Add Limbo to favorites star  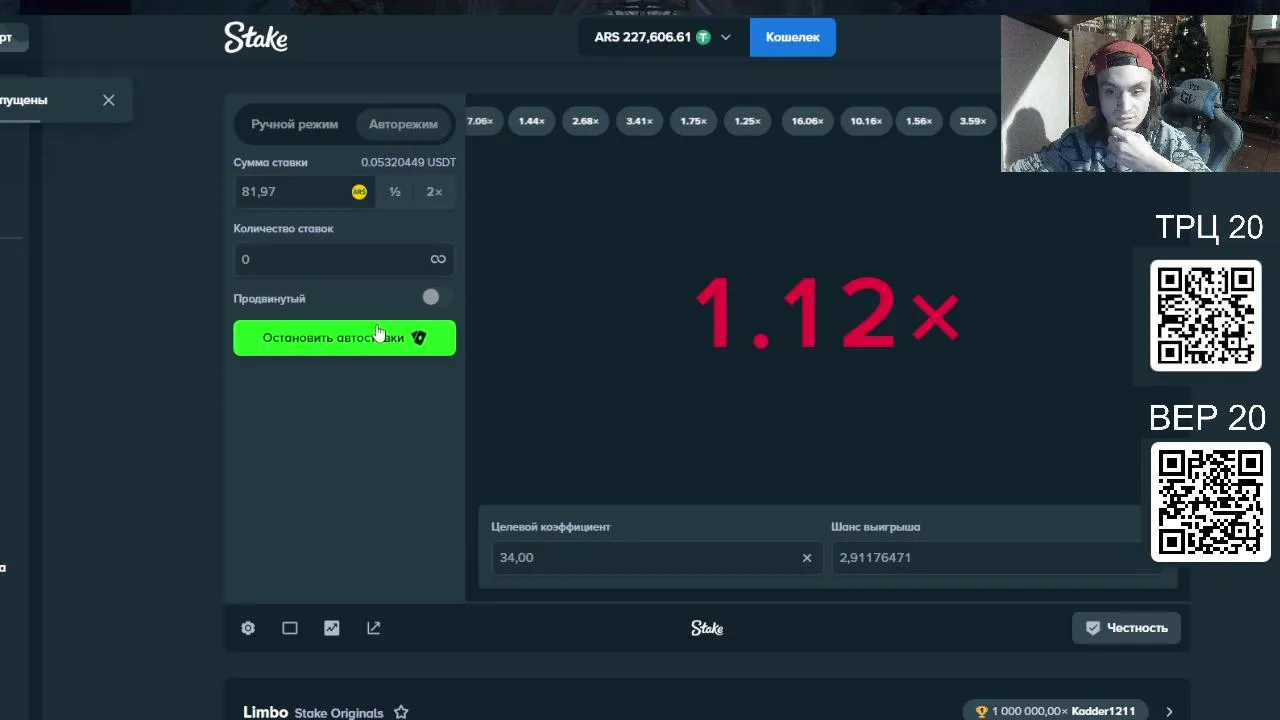point(401,712)
